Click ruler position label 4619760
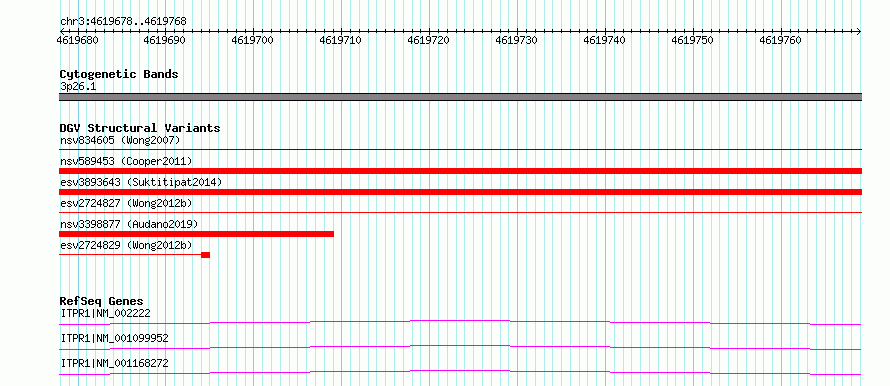The image size is (890, 386). pyautogui.click(x=780, y=40)
